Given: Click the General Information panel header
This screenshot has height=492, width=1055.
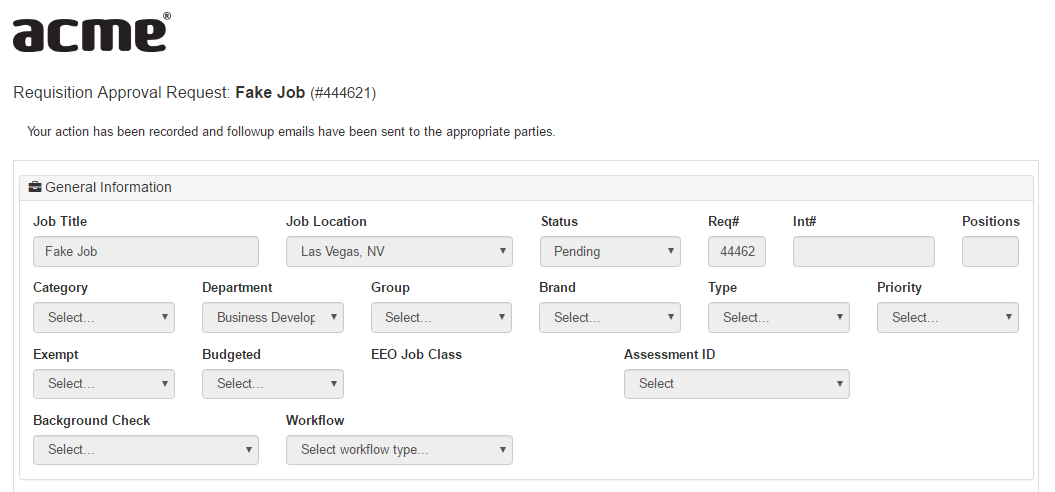Looking at the screenshot, I should pyautogui.click(x=525, y=187).
